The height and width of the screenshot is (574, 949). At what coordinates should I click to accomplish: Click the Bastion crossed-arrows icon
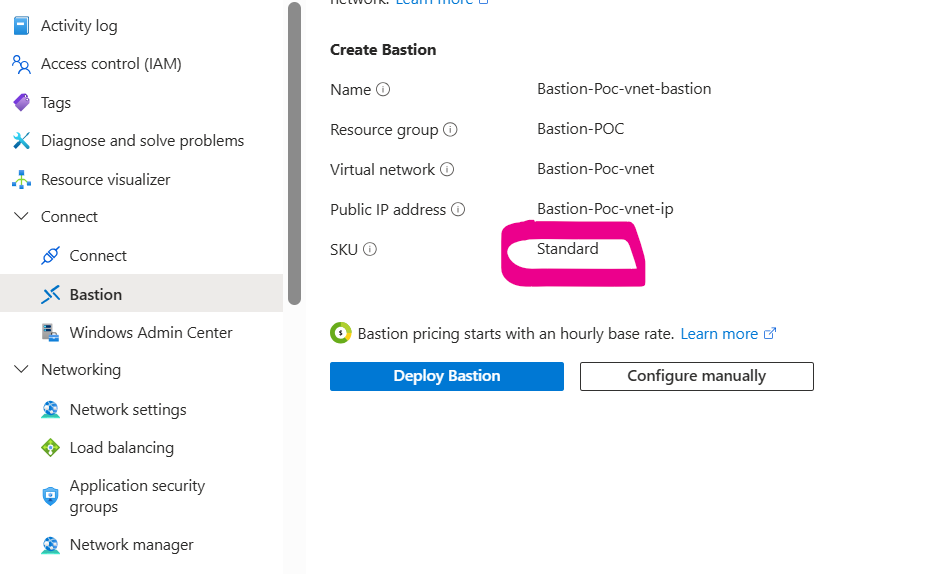[x=50, y=294]
